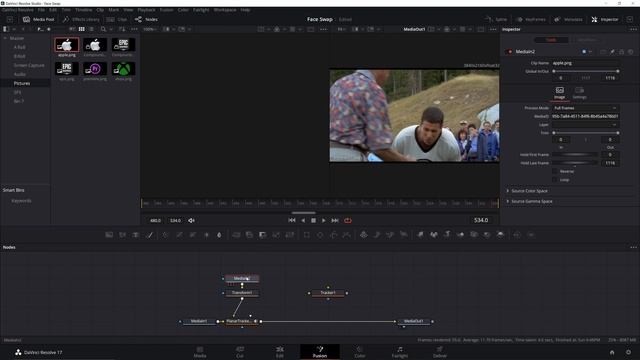Jump to the first frame

(292, 220)
